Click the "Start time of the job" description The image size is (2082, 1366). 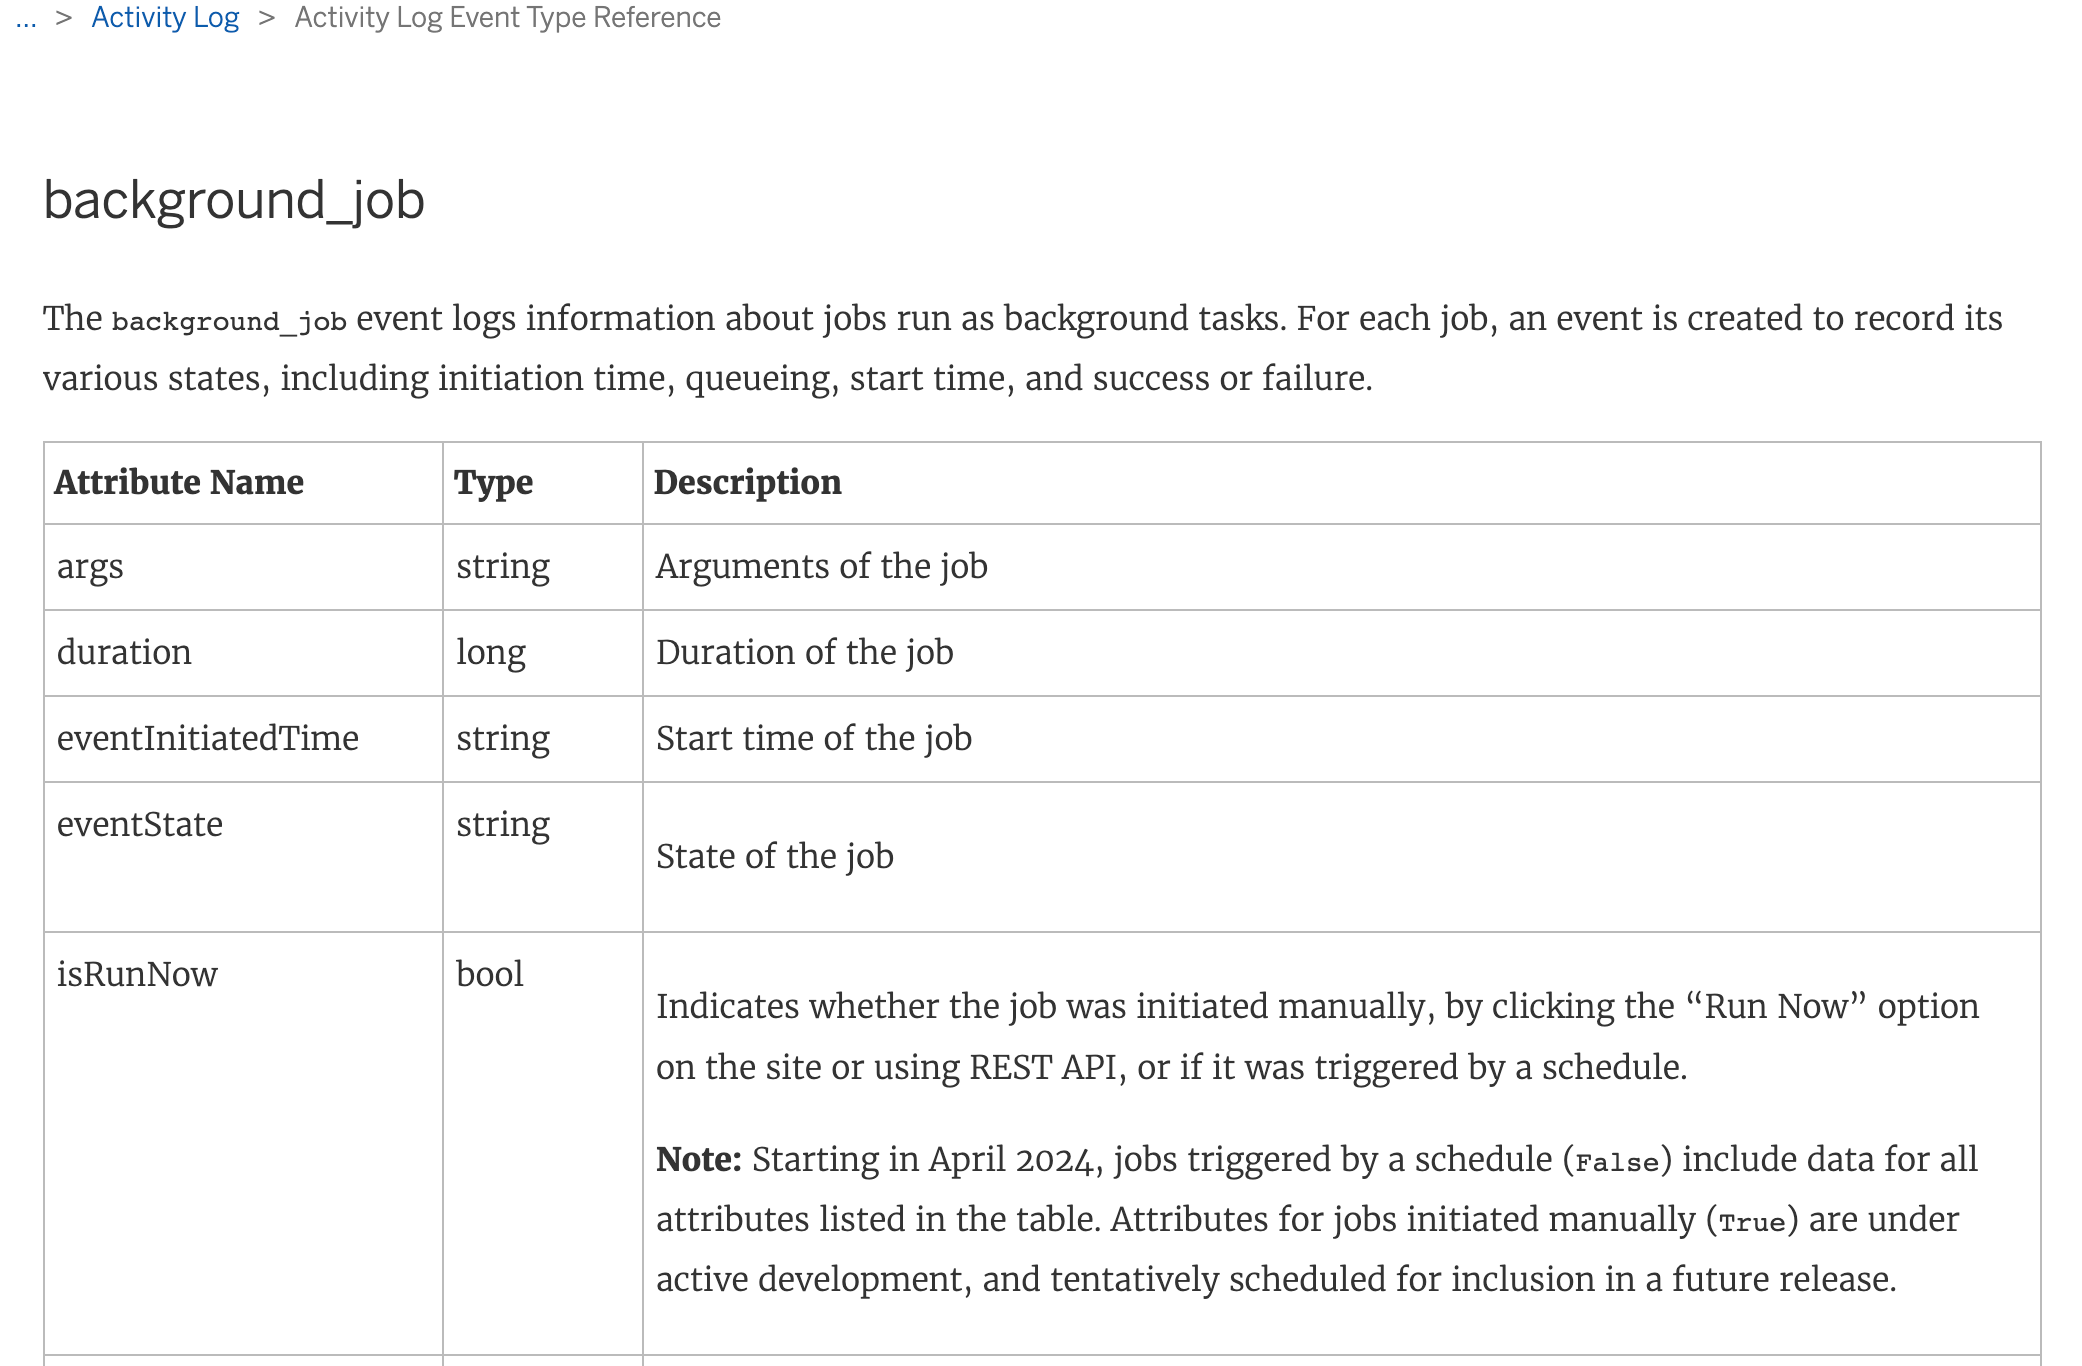[813, 738]
